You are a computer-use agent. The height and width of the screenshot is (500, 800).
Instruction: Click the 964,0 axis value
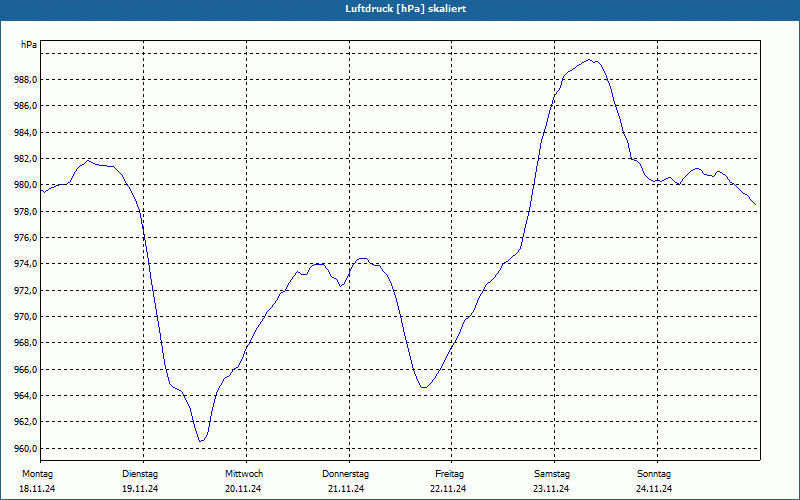[x=26, y=396]
